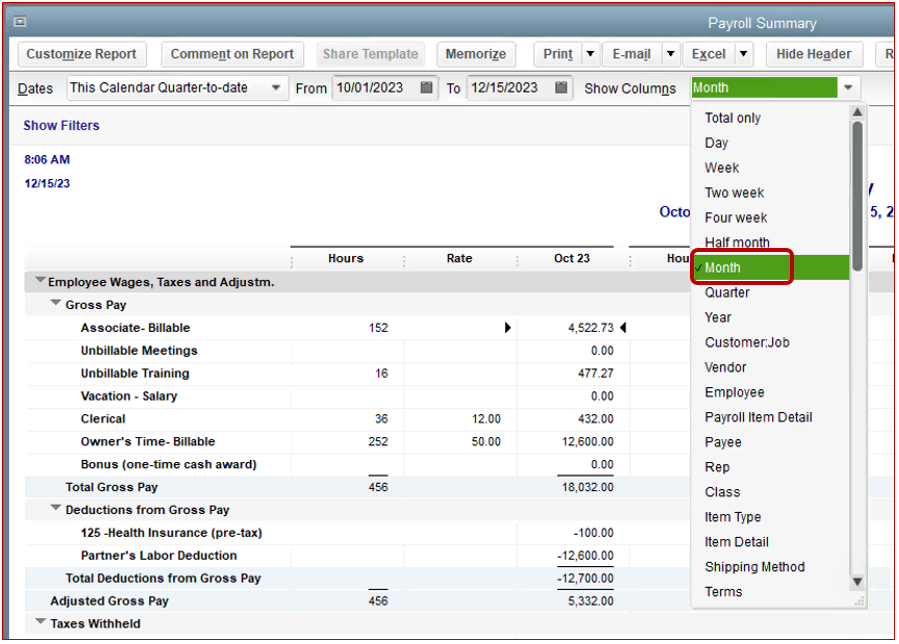The width and height of the screenshot is (899, 644).
Task: Open the Dates range combo box
Action: 177,88
